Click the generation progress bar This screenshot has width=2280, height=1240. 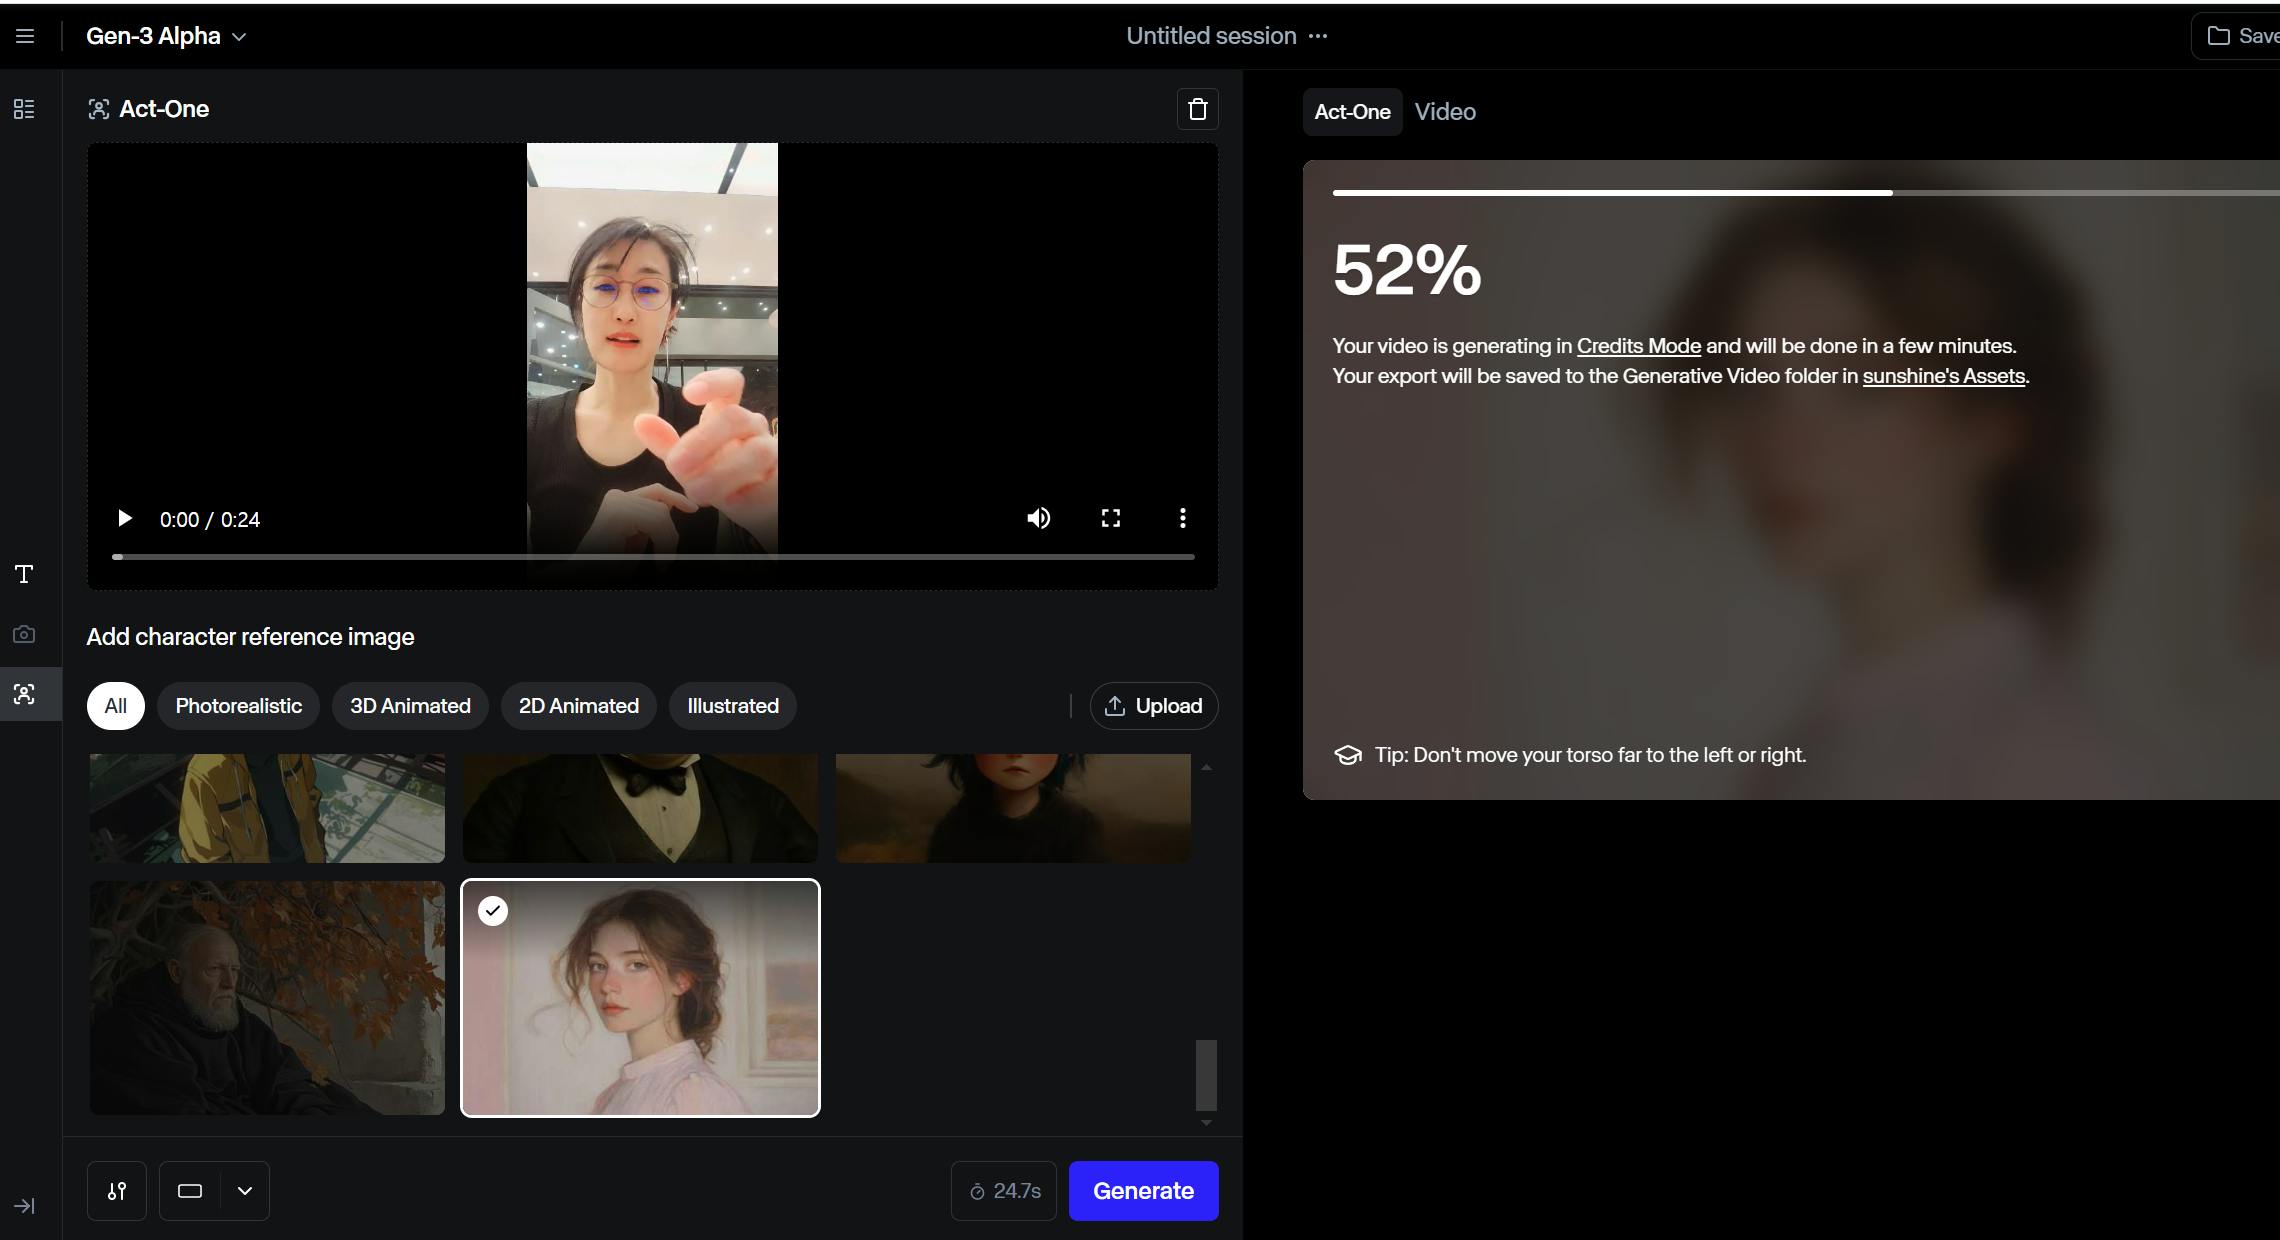(1806, 192)
